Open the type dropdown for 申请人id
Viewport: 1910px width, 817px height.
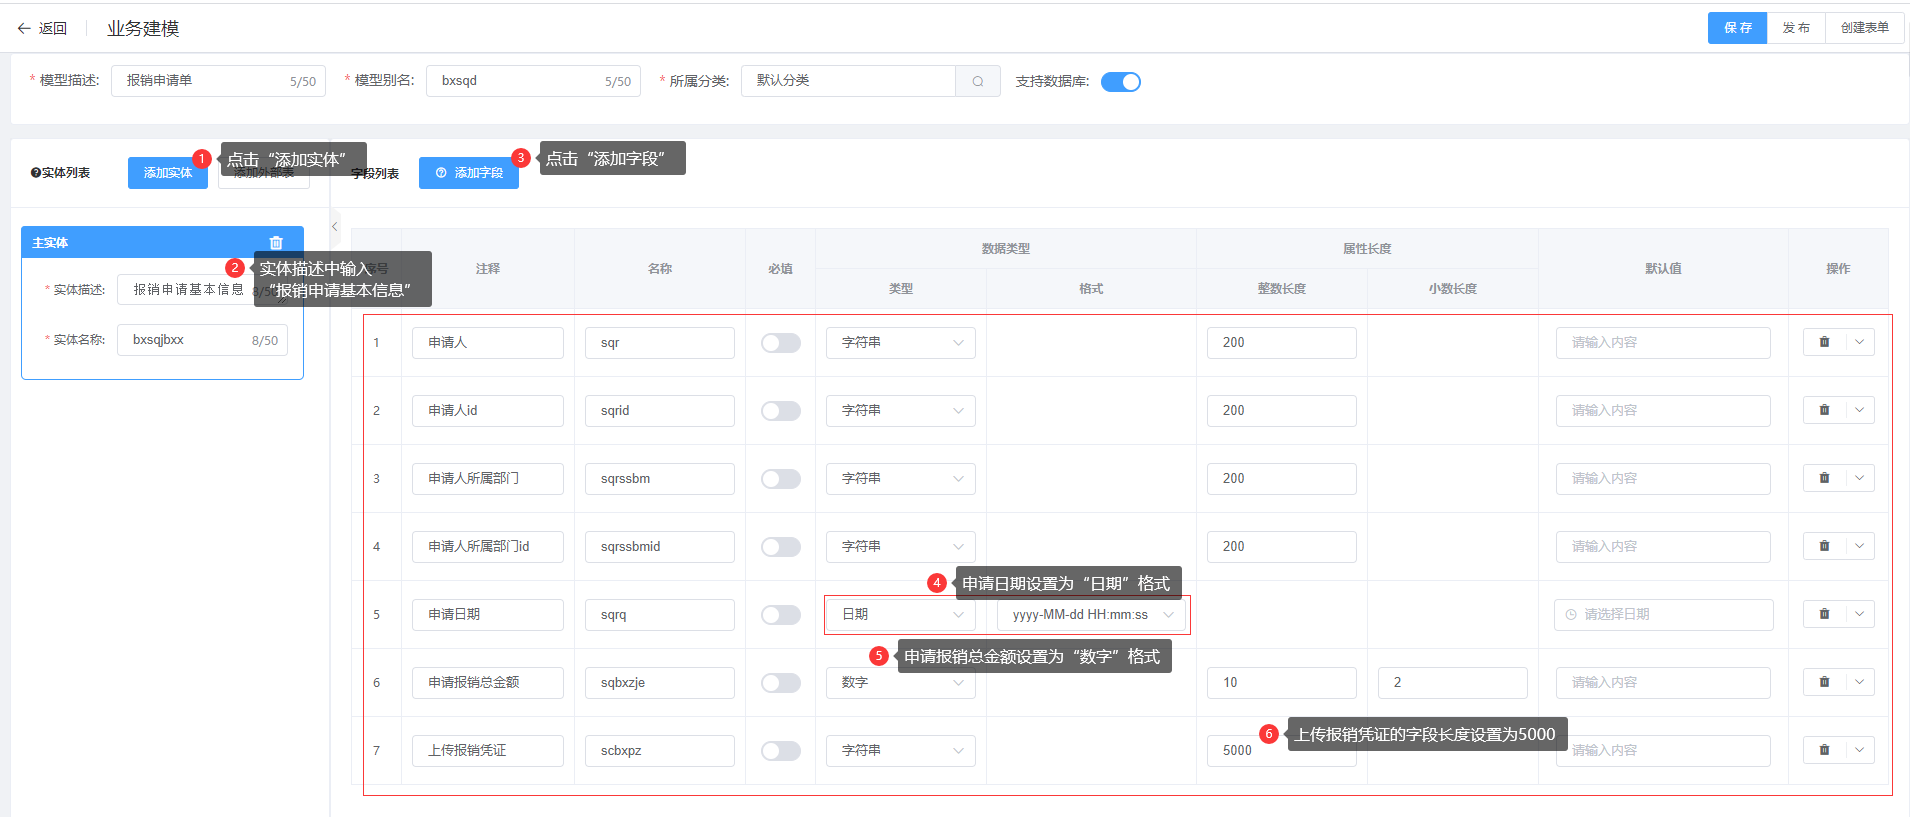pyautogui.click(x=900, y=411)
